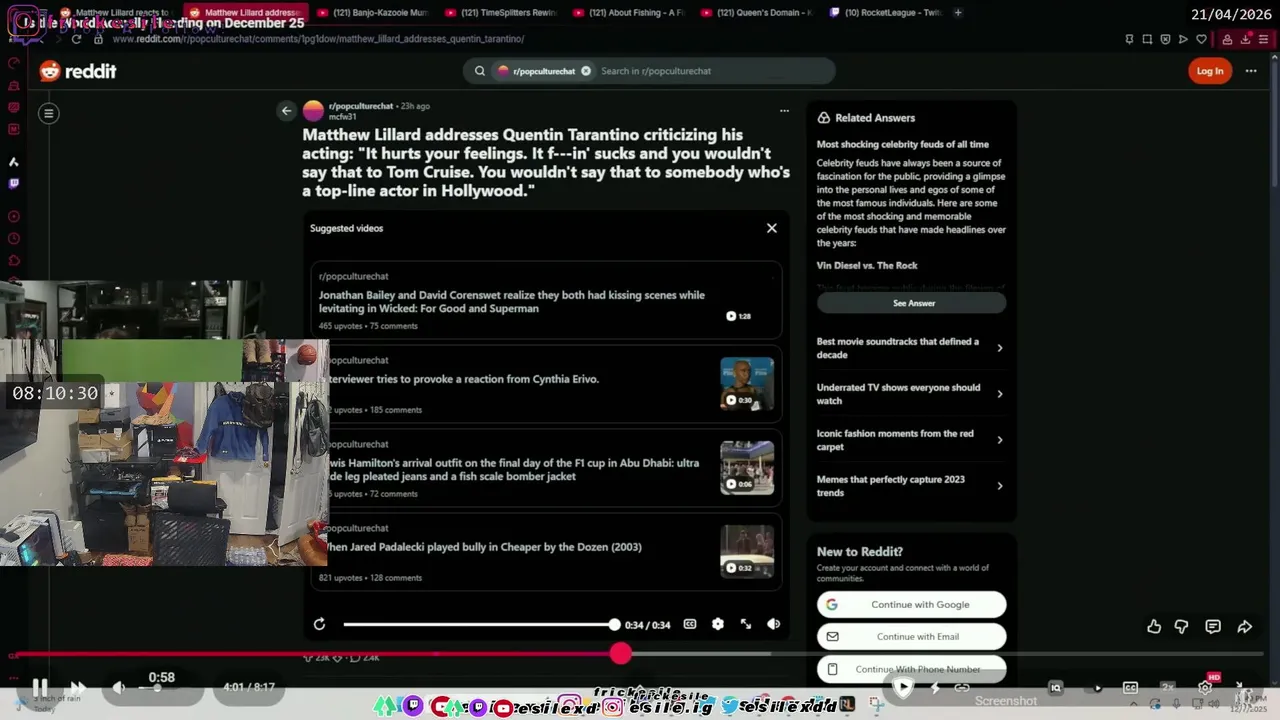Click Continue with Email
The height and width of the screenshot is (720, 1280).
(x=912, y=636)
